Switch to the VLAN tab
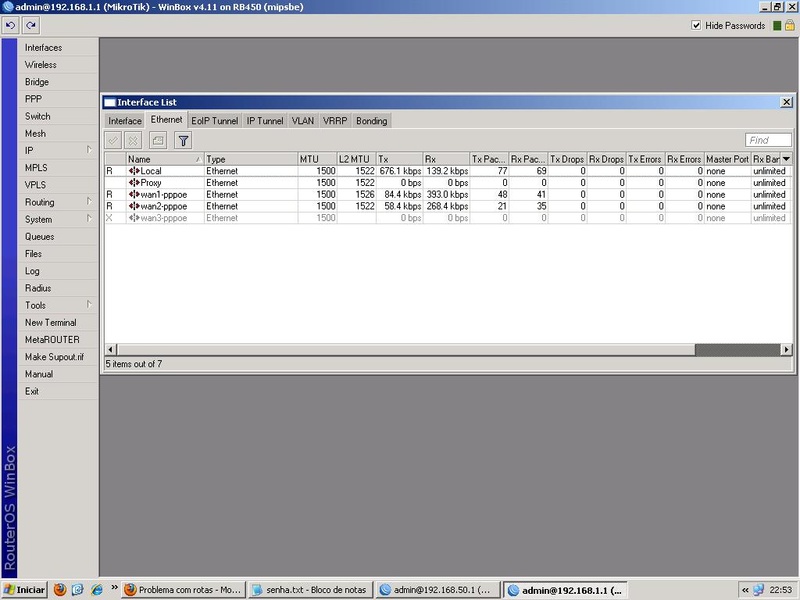800x600 pixels. pyautogui.click(x=303, y=121)
